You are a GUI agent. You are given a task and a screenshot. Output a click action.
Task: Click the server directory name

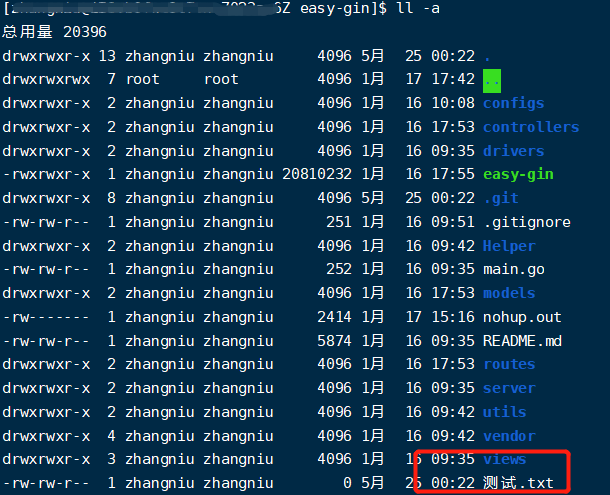[x=509, y=388]
